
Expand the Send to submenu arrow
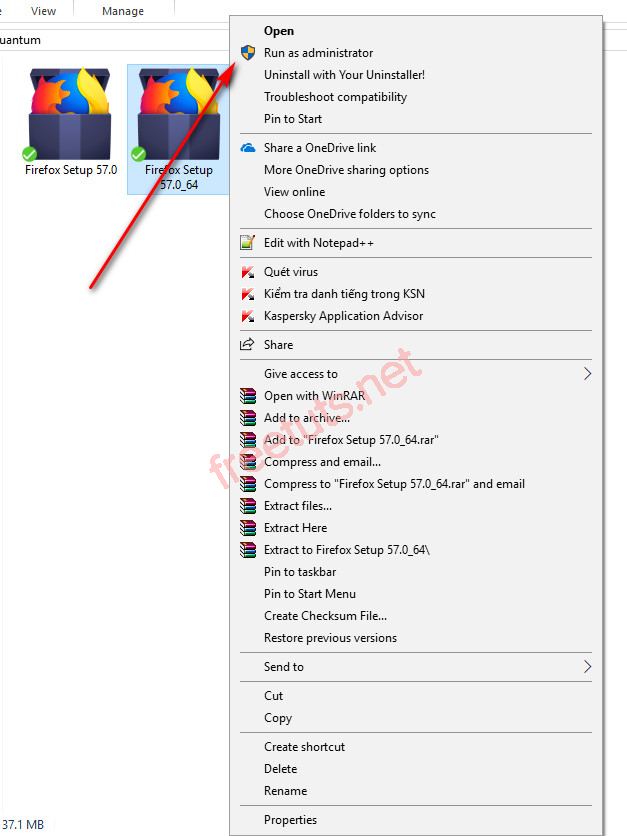(587, 666)
